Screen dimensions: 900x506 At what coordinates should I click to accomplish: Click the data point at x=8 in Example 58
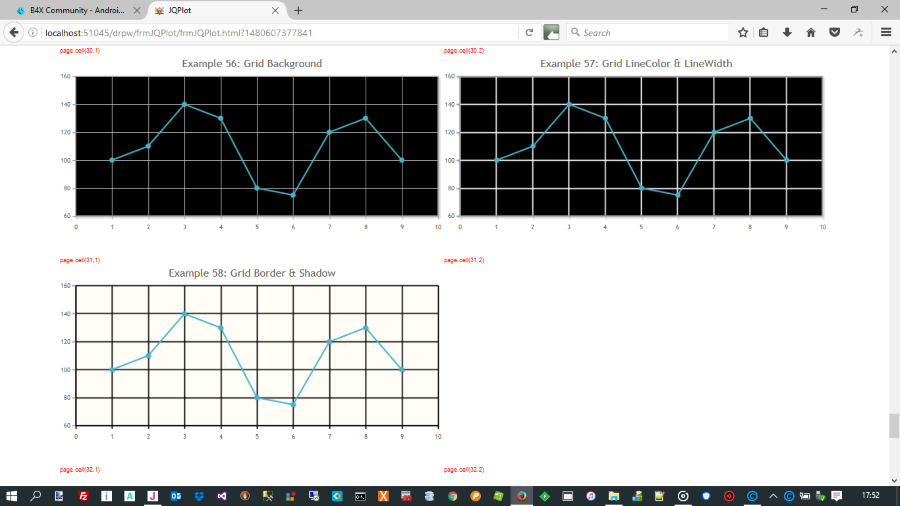(x=366, y=328)
